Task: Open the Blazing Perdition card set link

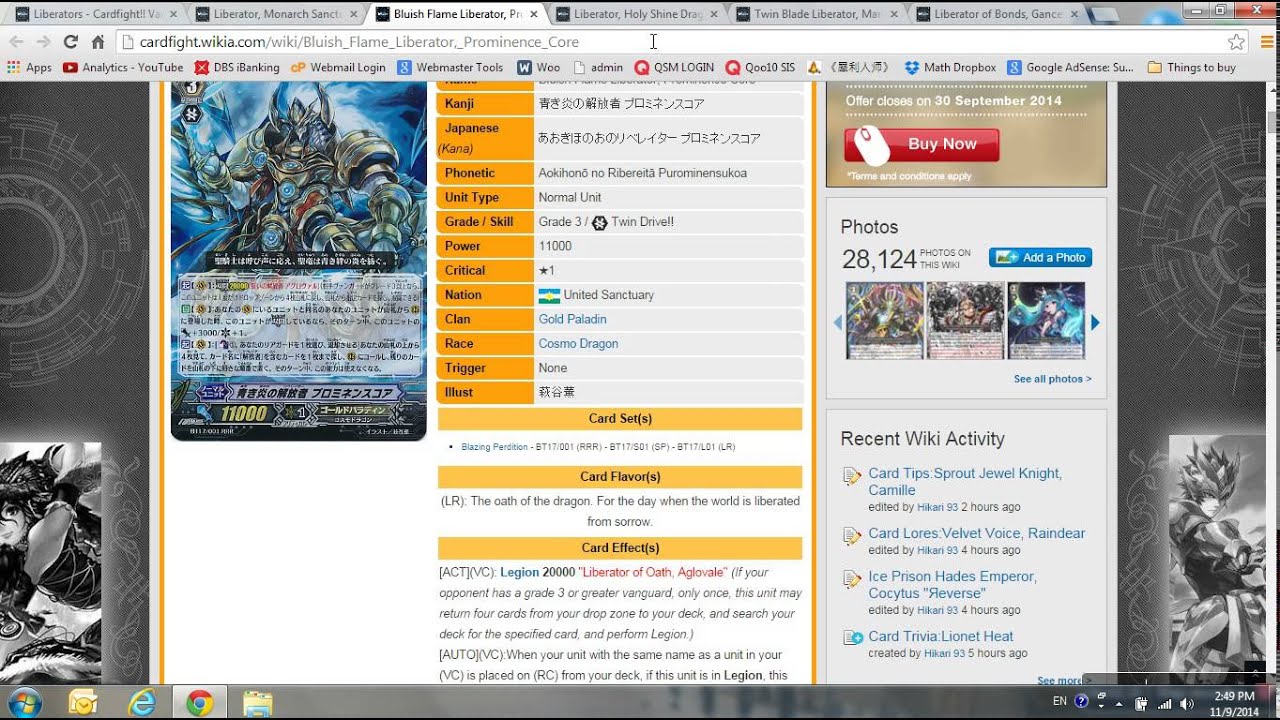Action: click(x=494, y=447)
